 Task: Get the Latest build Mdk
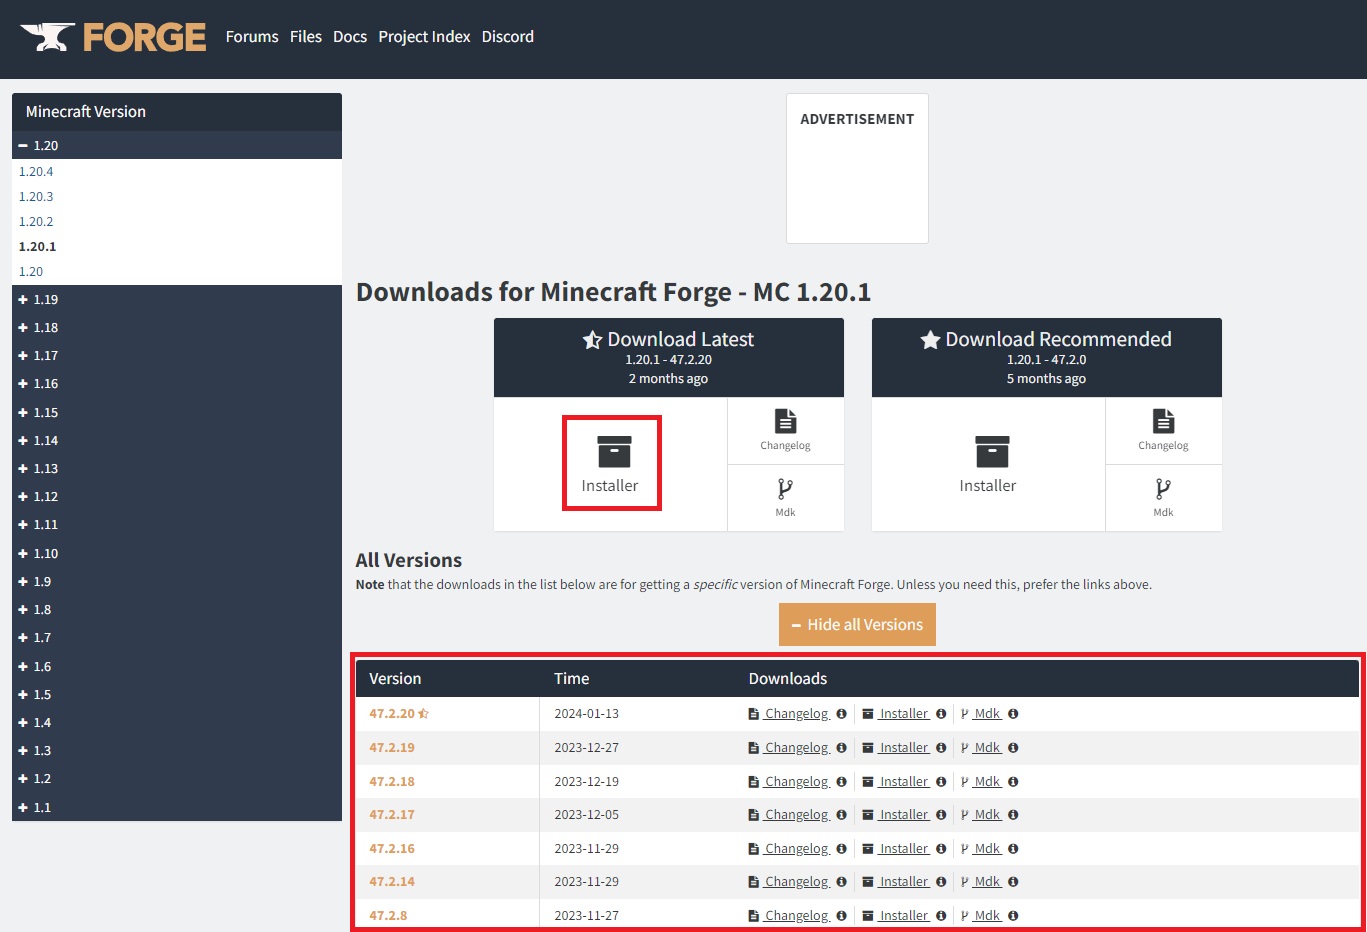click(785, 497)
